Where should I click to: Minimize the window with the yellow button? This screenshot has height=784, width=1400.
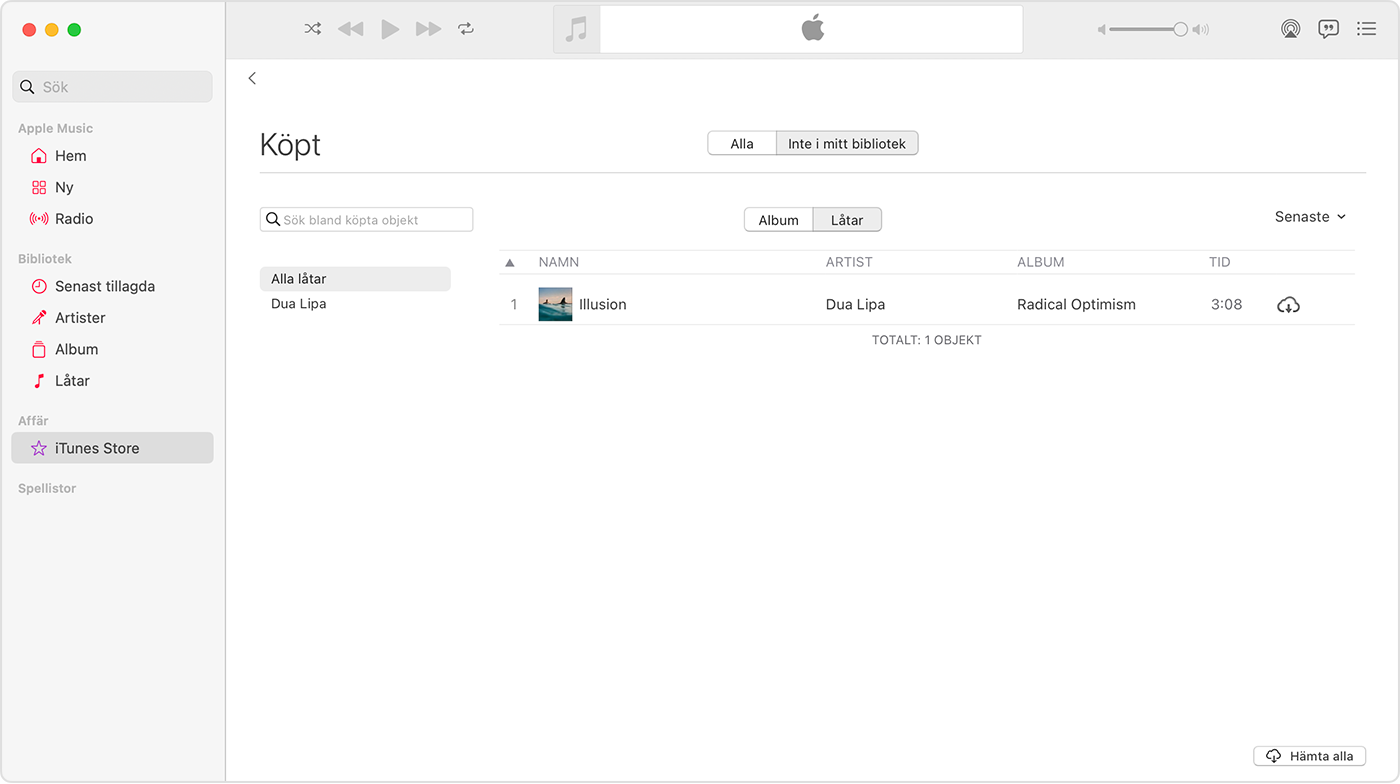click(52, 30)
